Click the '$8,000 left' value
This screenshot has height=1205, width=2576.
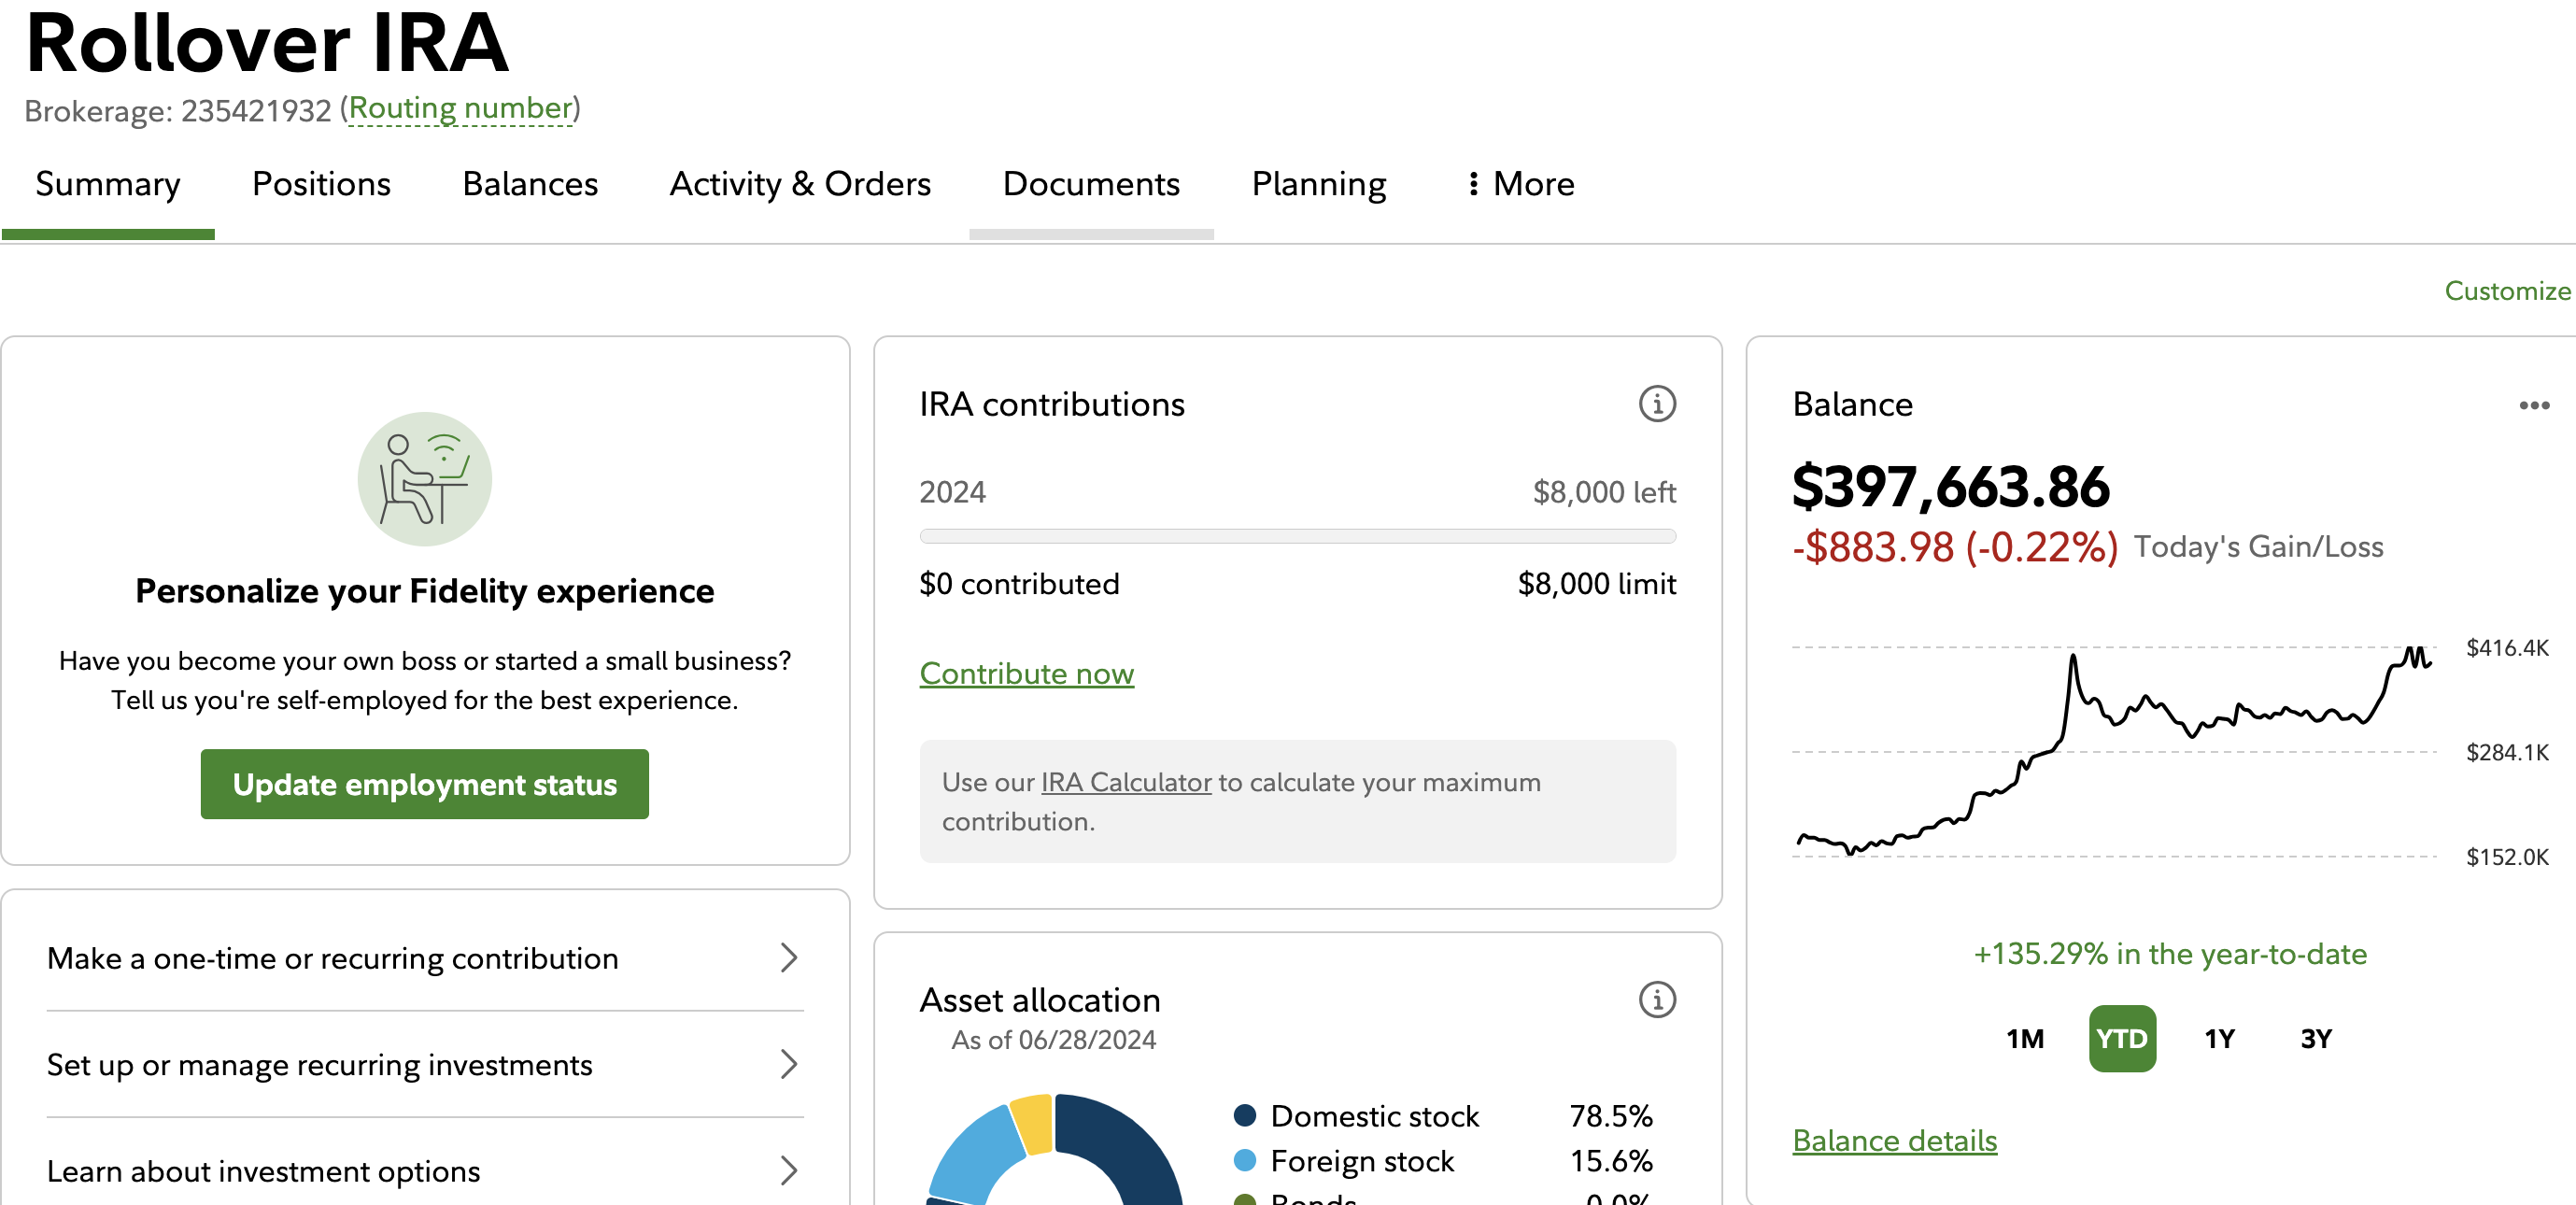[1604, 492]
